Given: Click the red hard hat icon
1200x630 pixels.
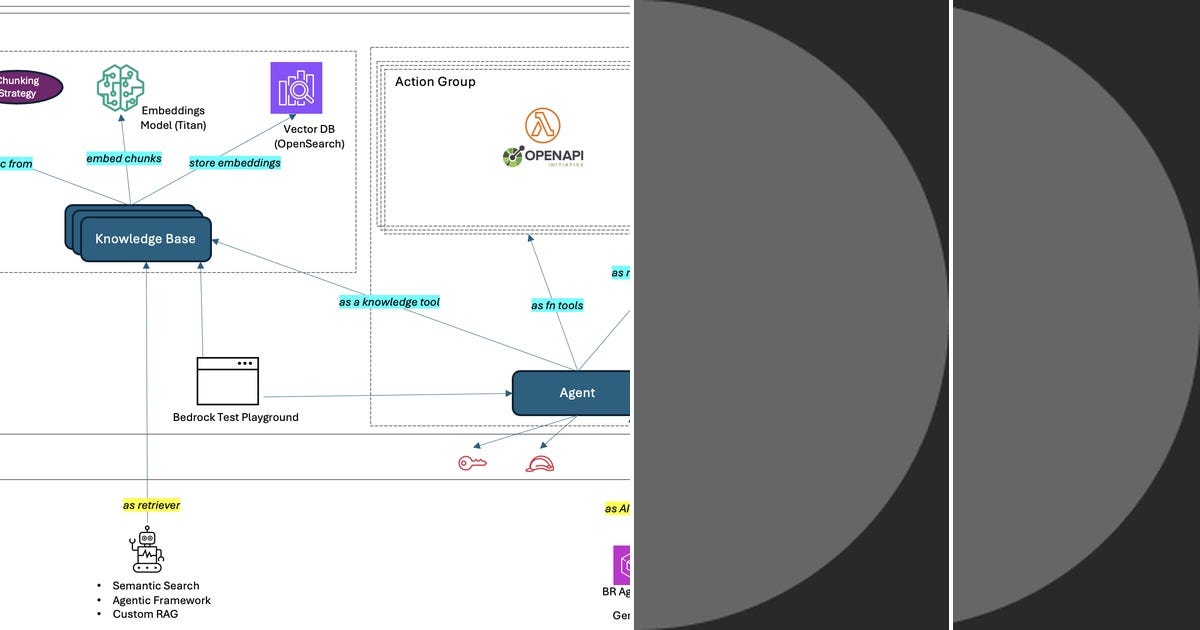Looking at the screenshot, I should point(539,462).
